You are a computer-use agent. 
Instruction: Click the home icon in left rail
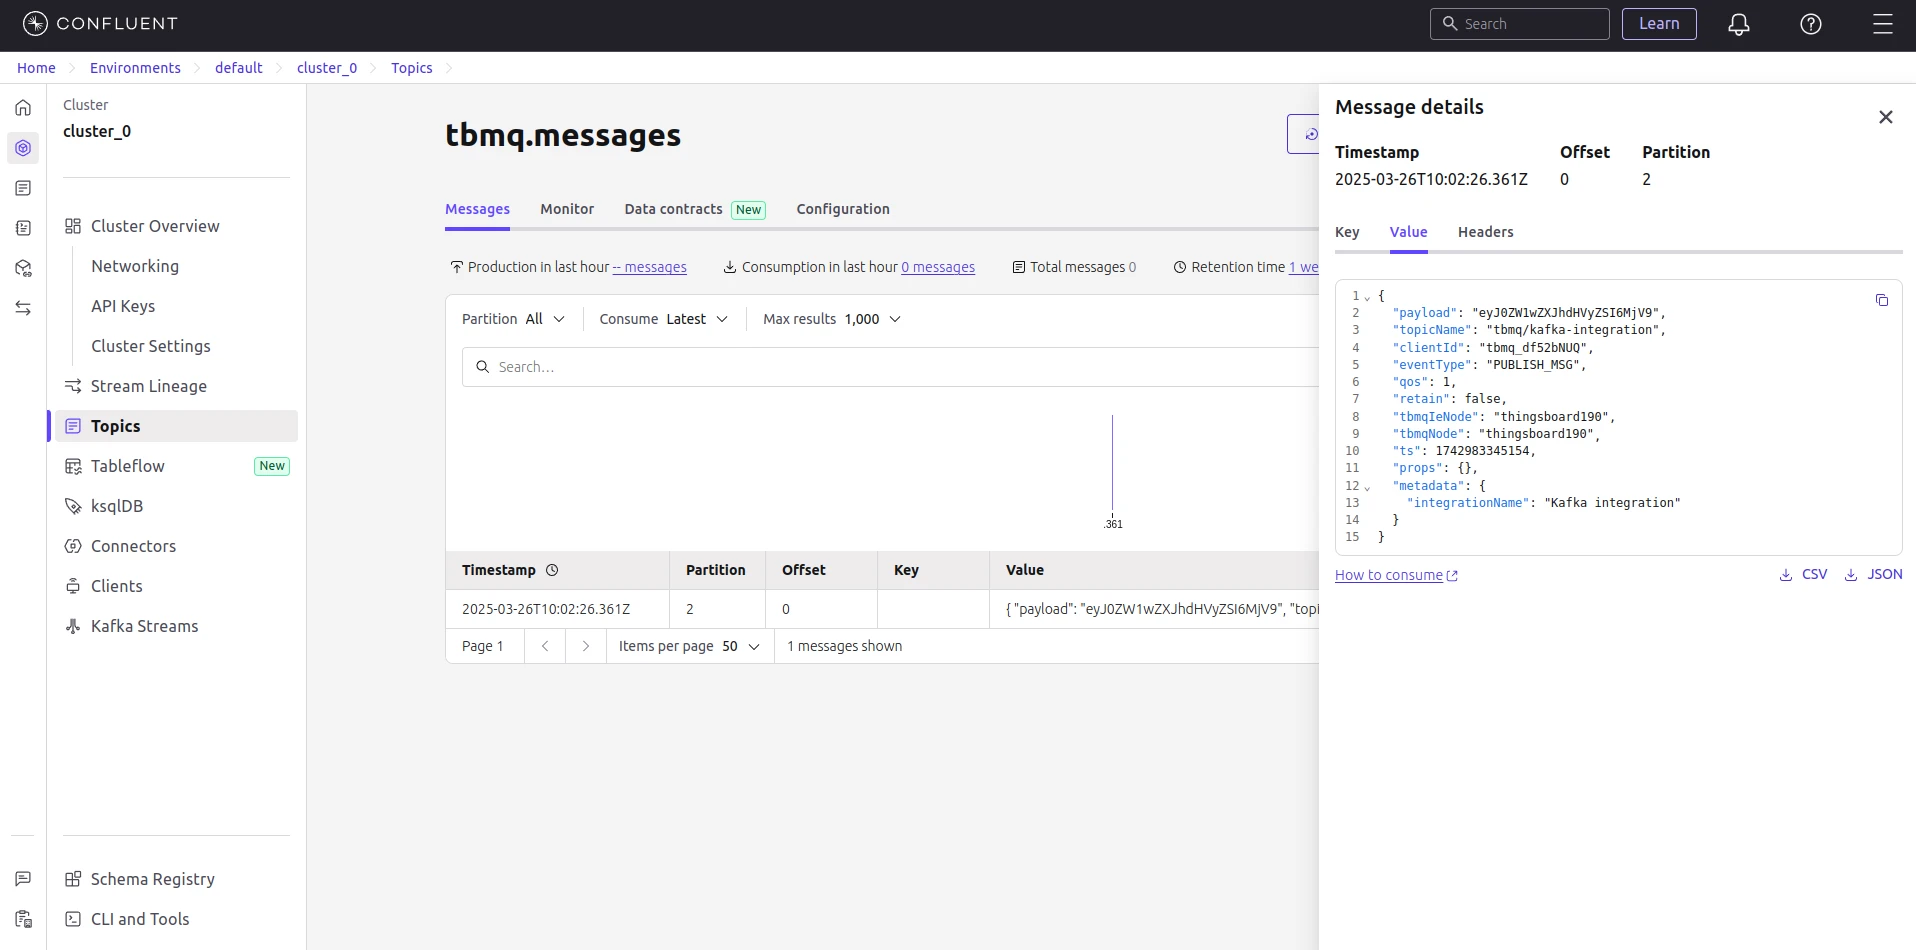23,108
